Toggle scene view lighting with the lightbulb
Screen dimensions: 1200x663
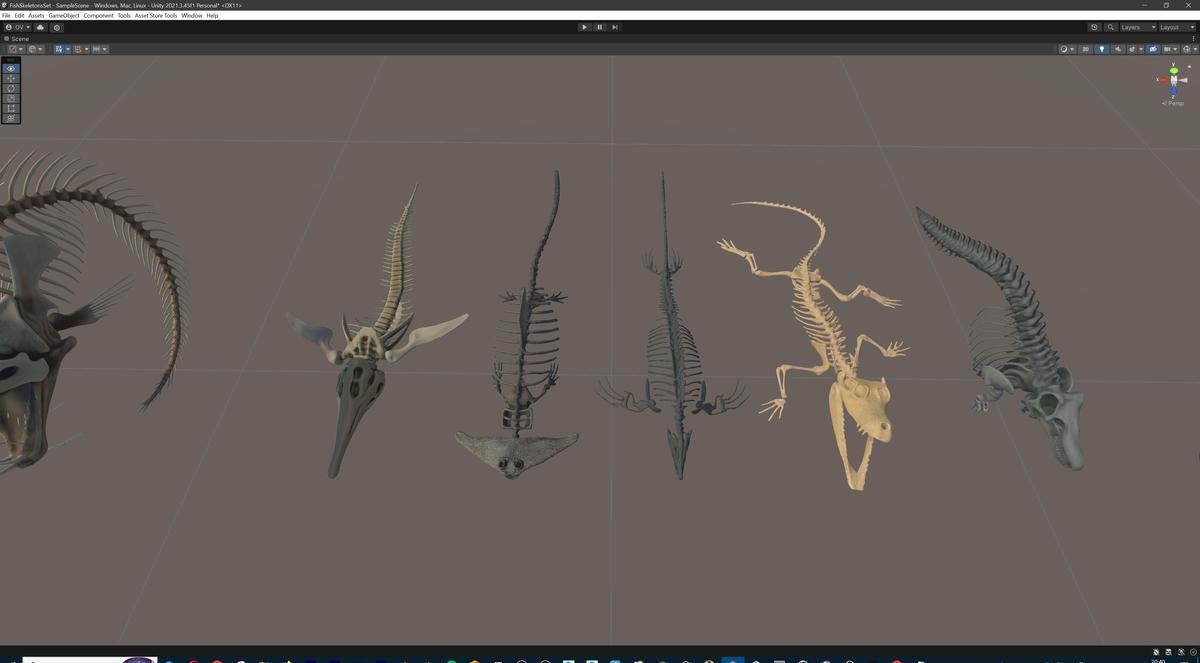[x=1103, y=49]
